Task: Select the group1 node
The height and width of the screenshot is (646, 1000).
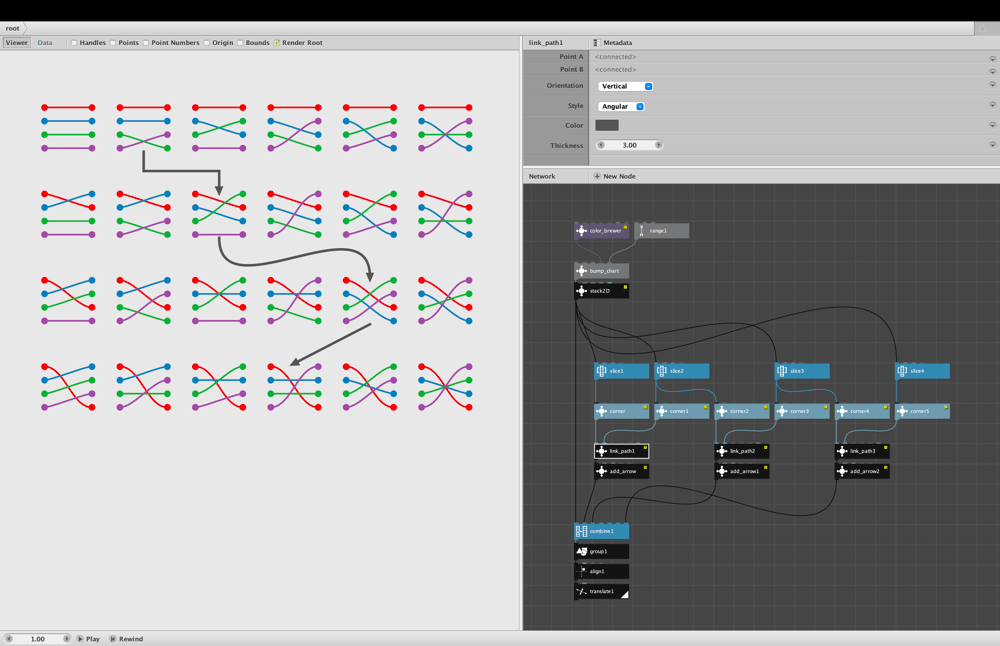Action: click(601, 552)
